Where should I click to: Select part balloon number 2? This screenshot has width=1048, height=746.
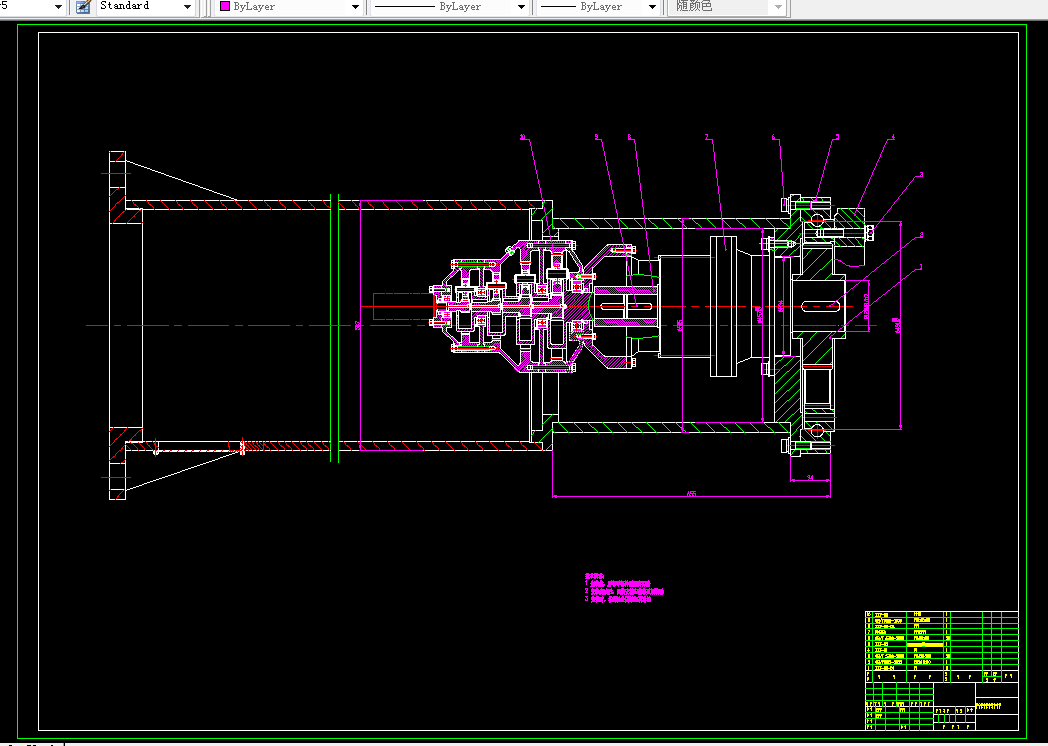click(x=921, y=235)
